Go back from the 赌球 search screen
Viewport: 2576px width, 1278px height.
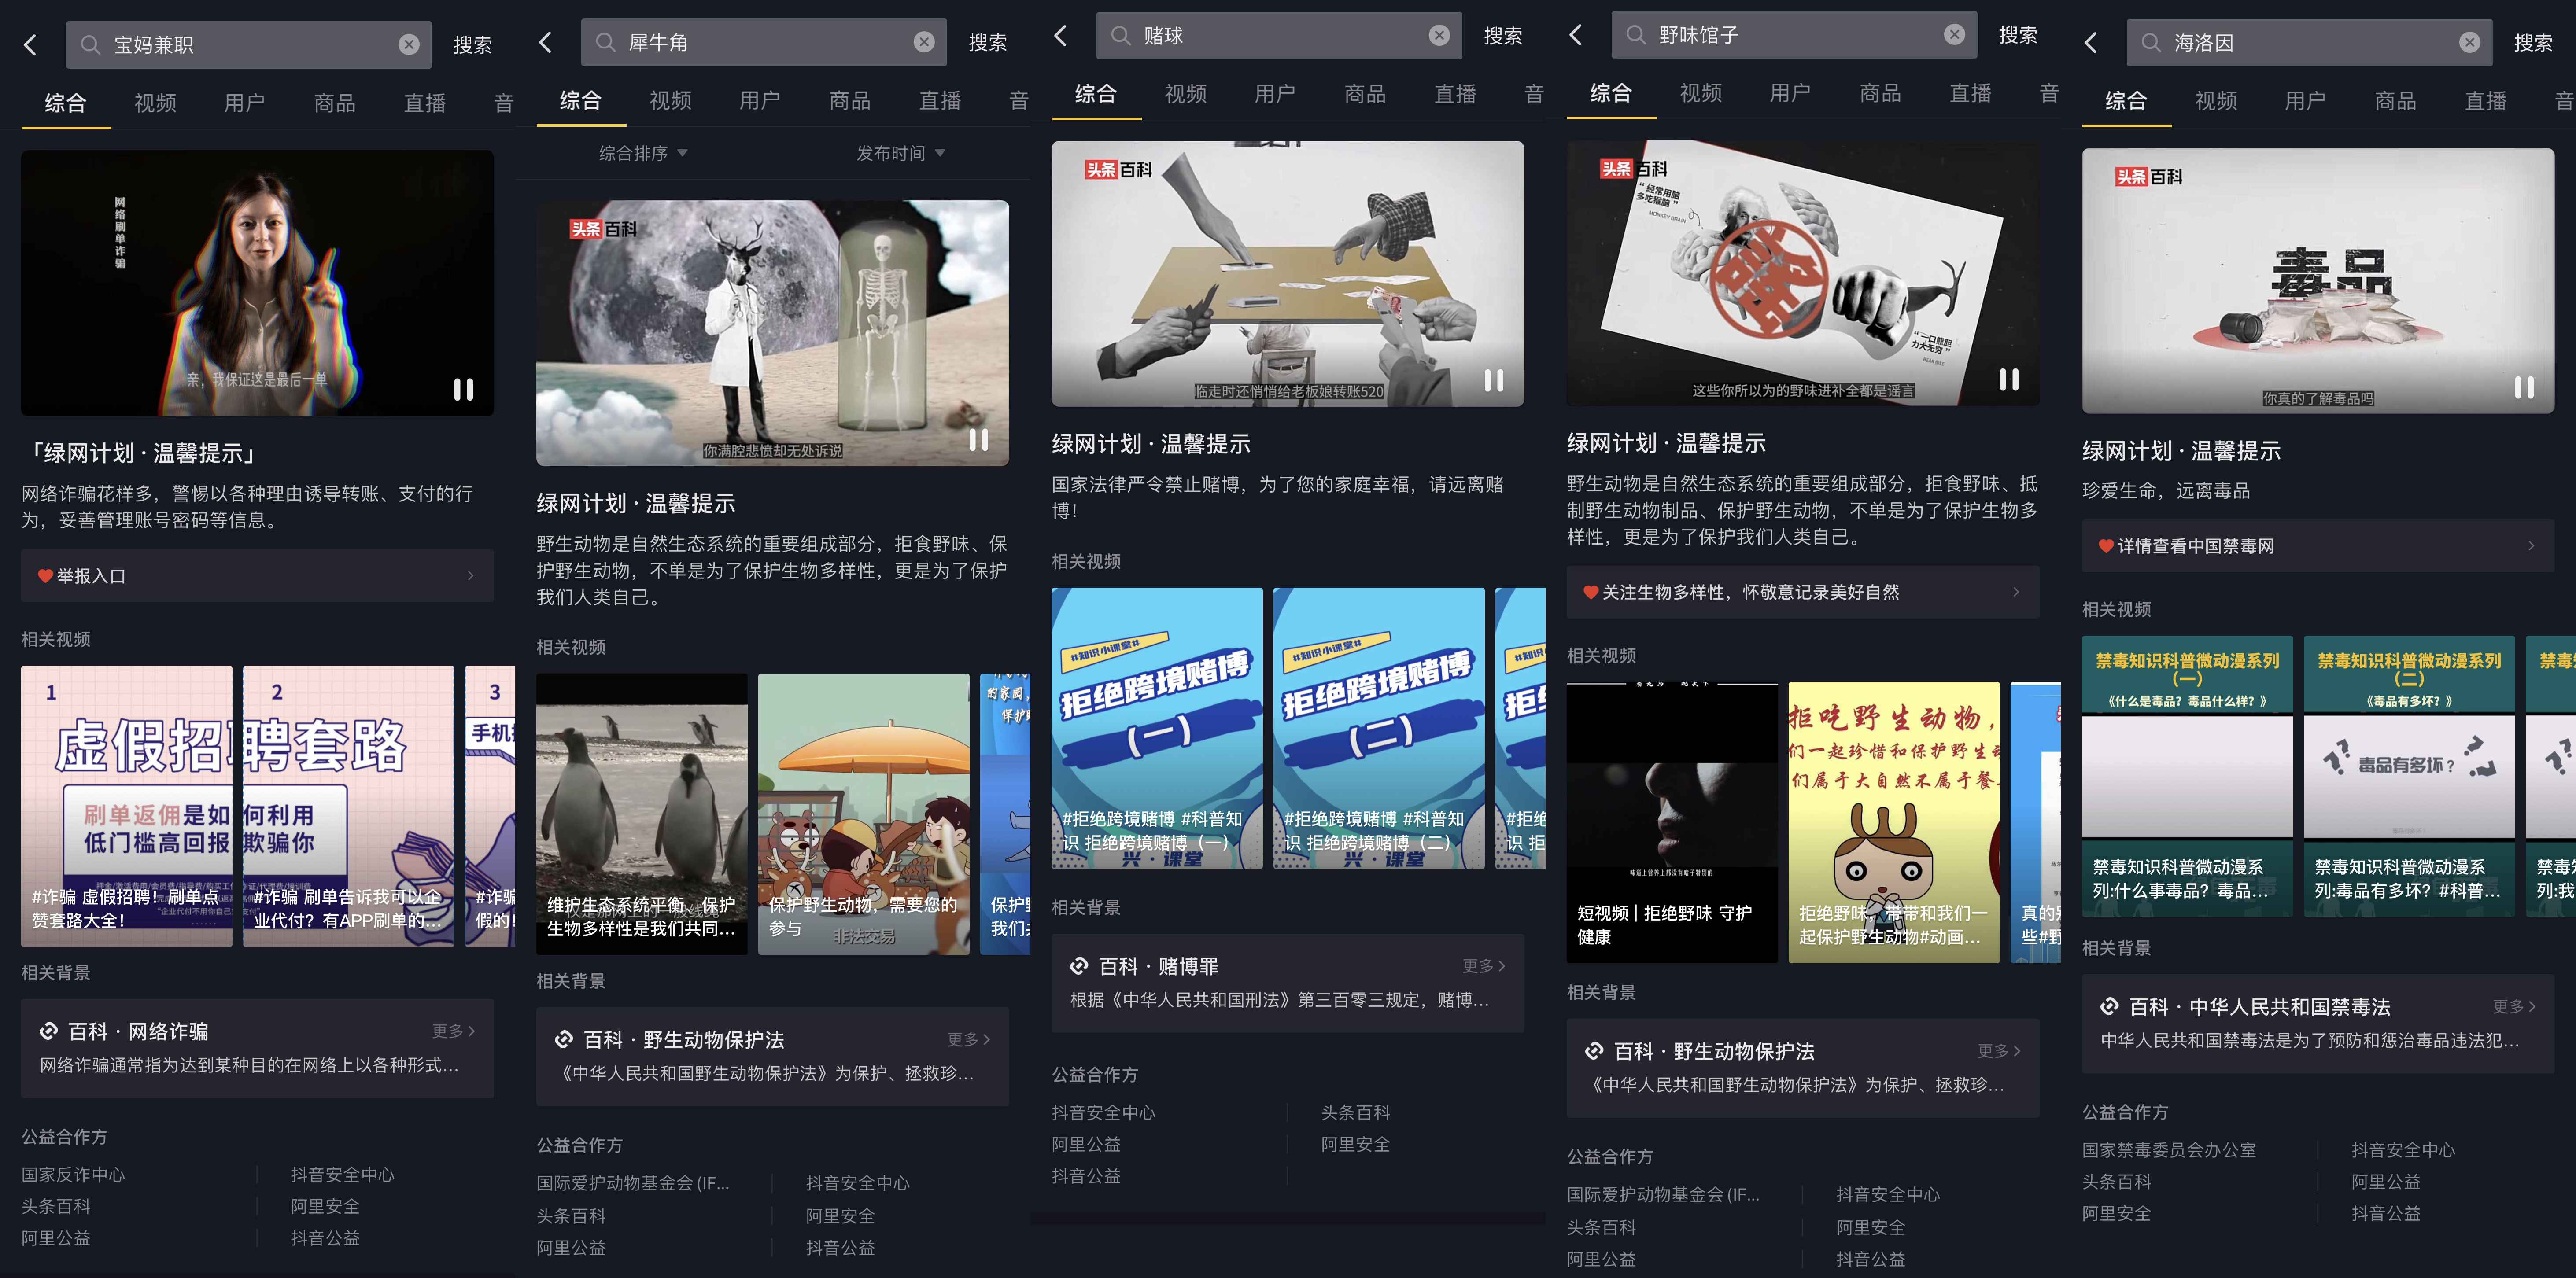1060,36
